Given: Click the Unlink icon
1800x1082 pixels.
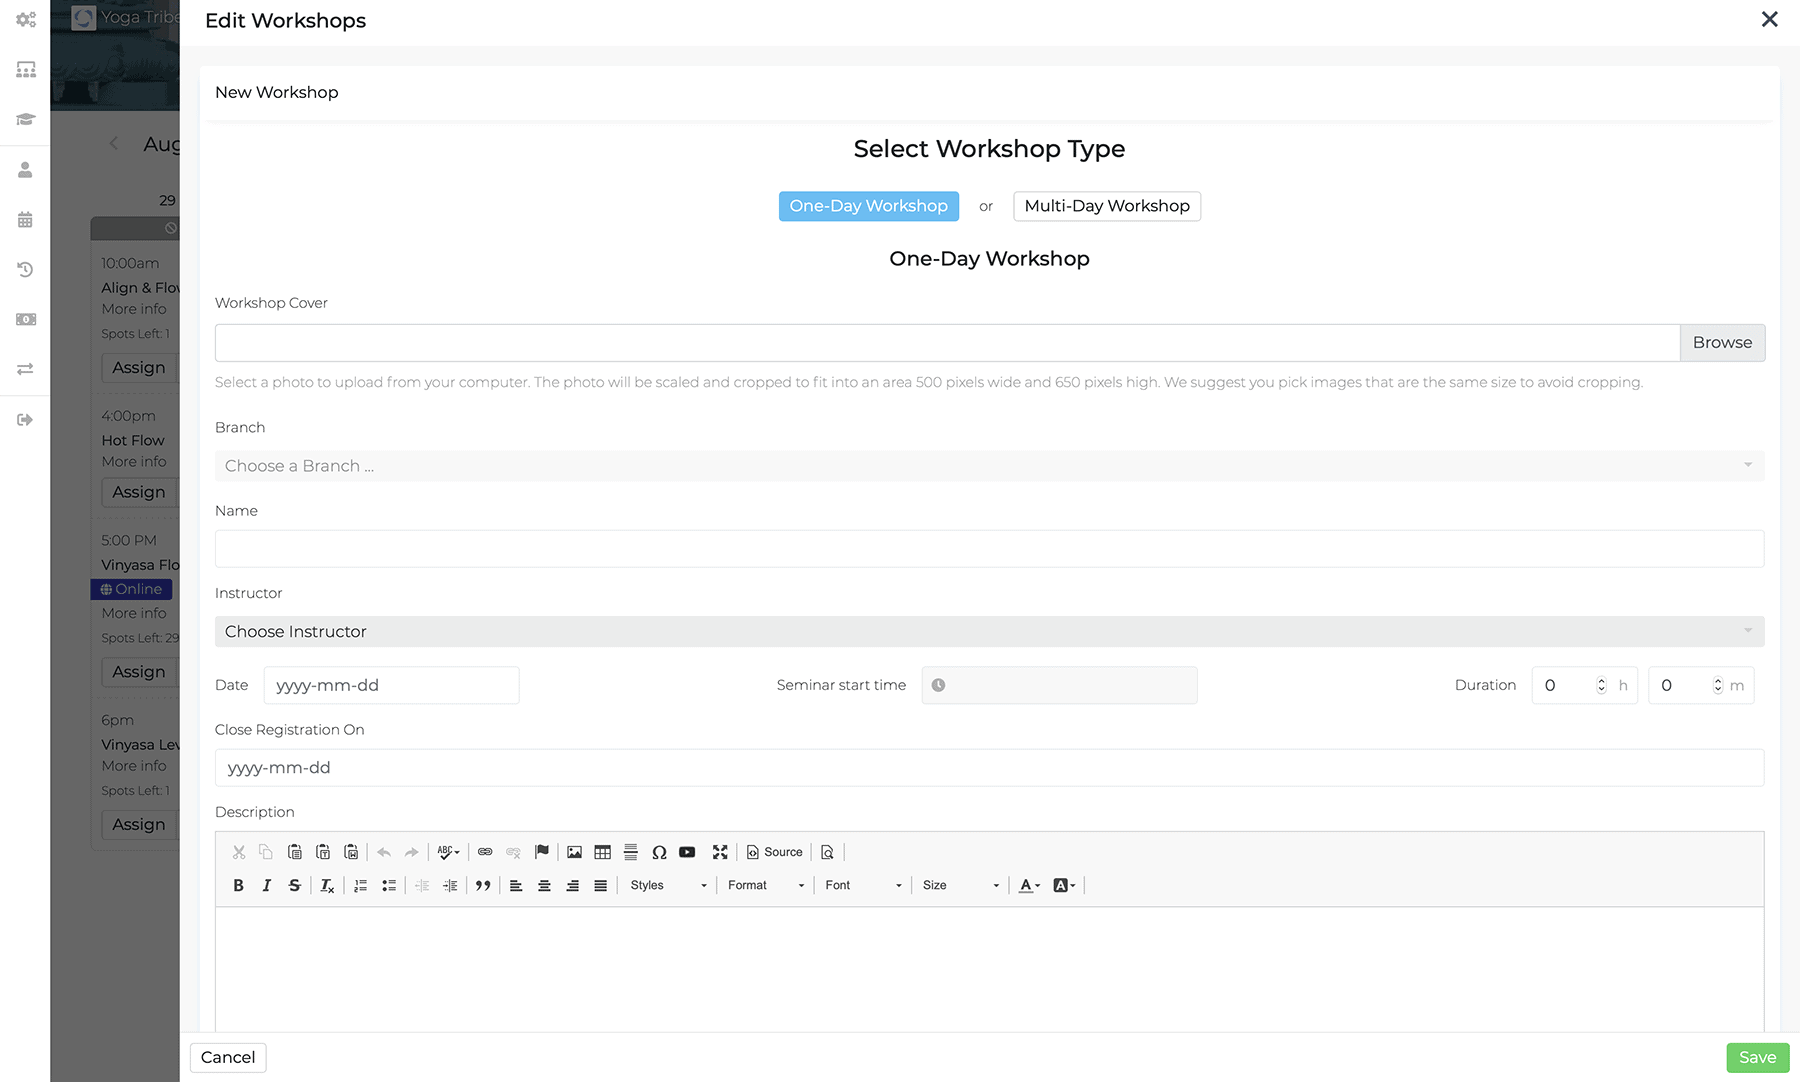Looking at the screenshot, I should (513, 852).
